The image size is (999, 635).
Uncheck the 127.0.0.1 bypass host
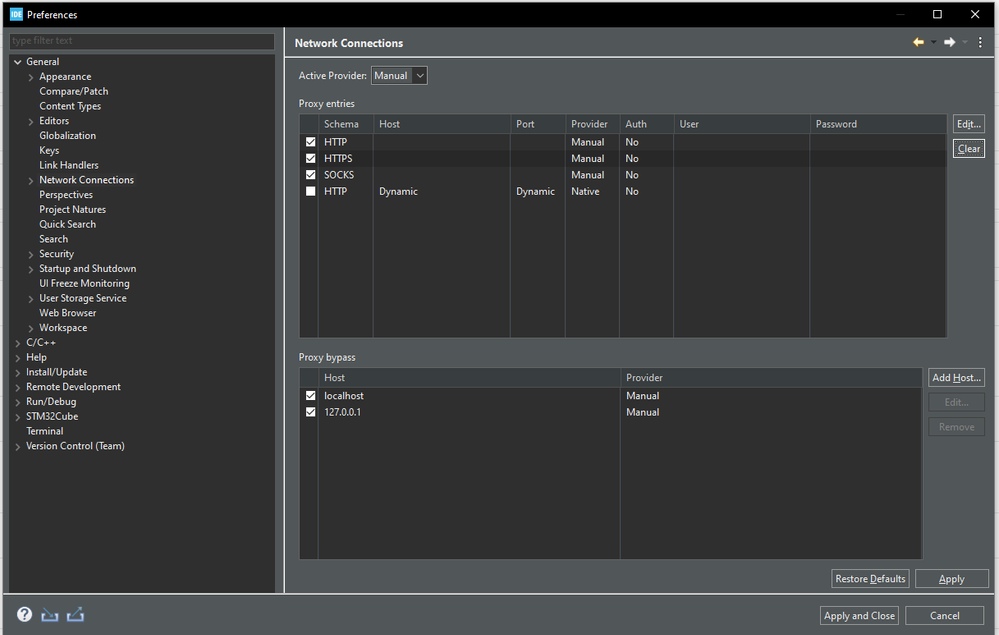click(x=310, y=412)
